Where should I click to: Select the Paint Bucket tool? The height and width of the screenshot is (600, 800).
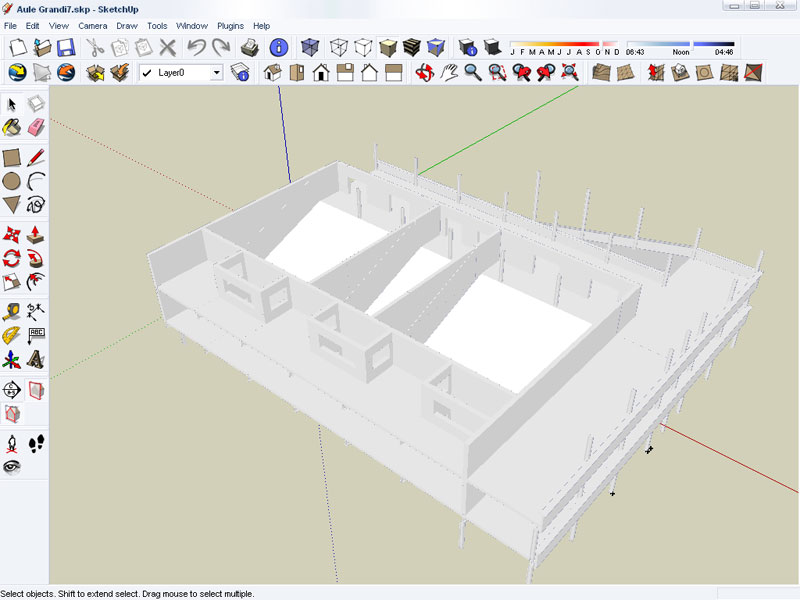click(12, 127)
